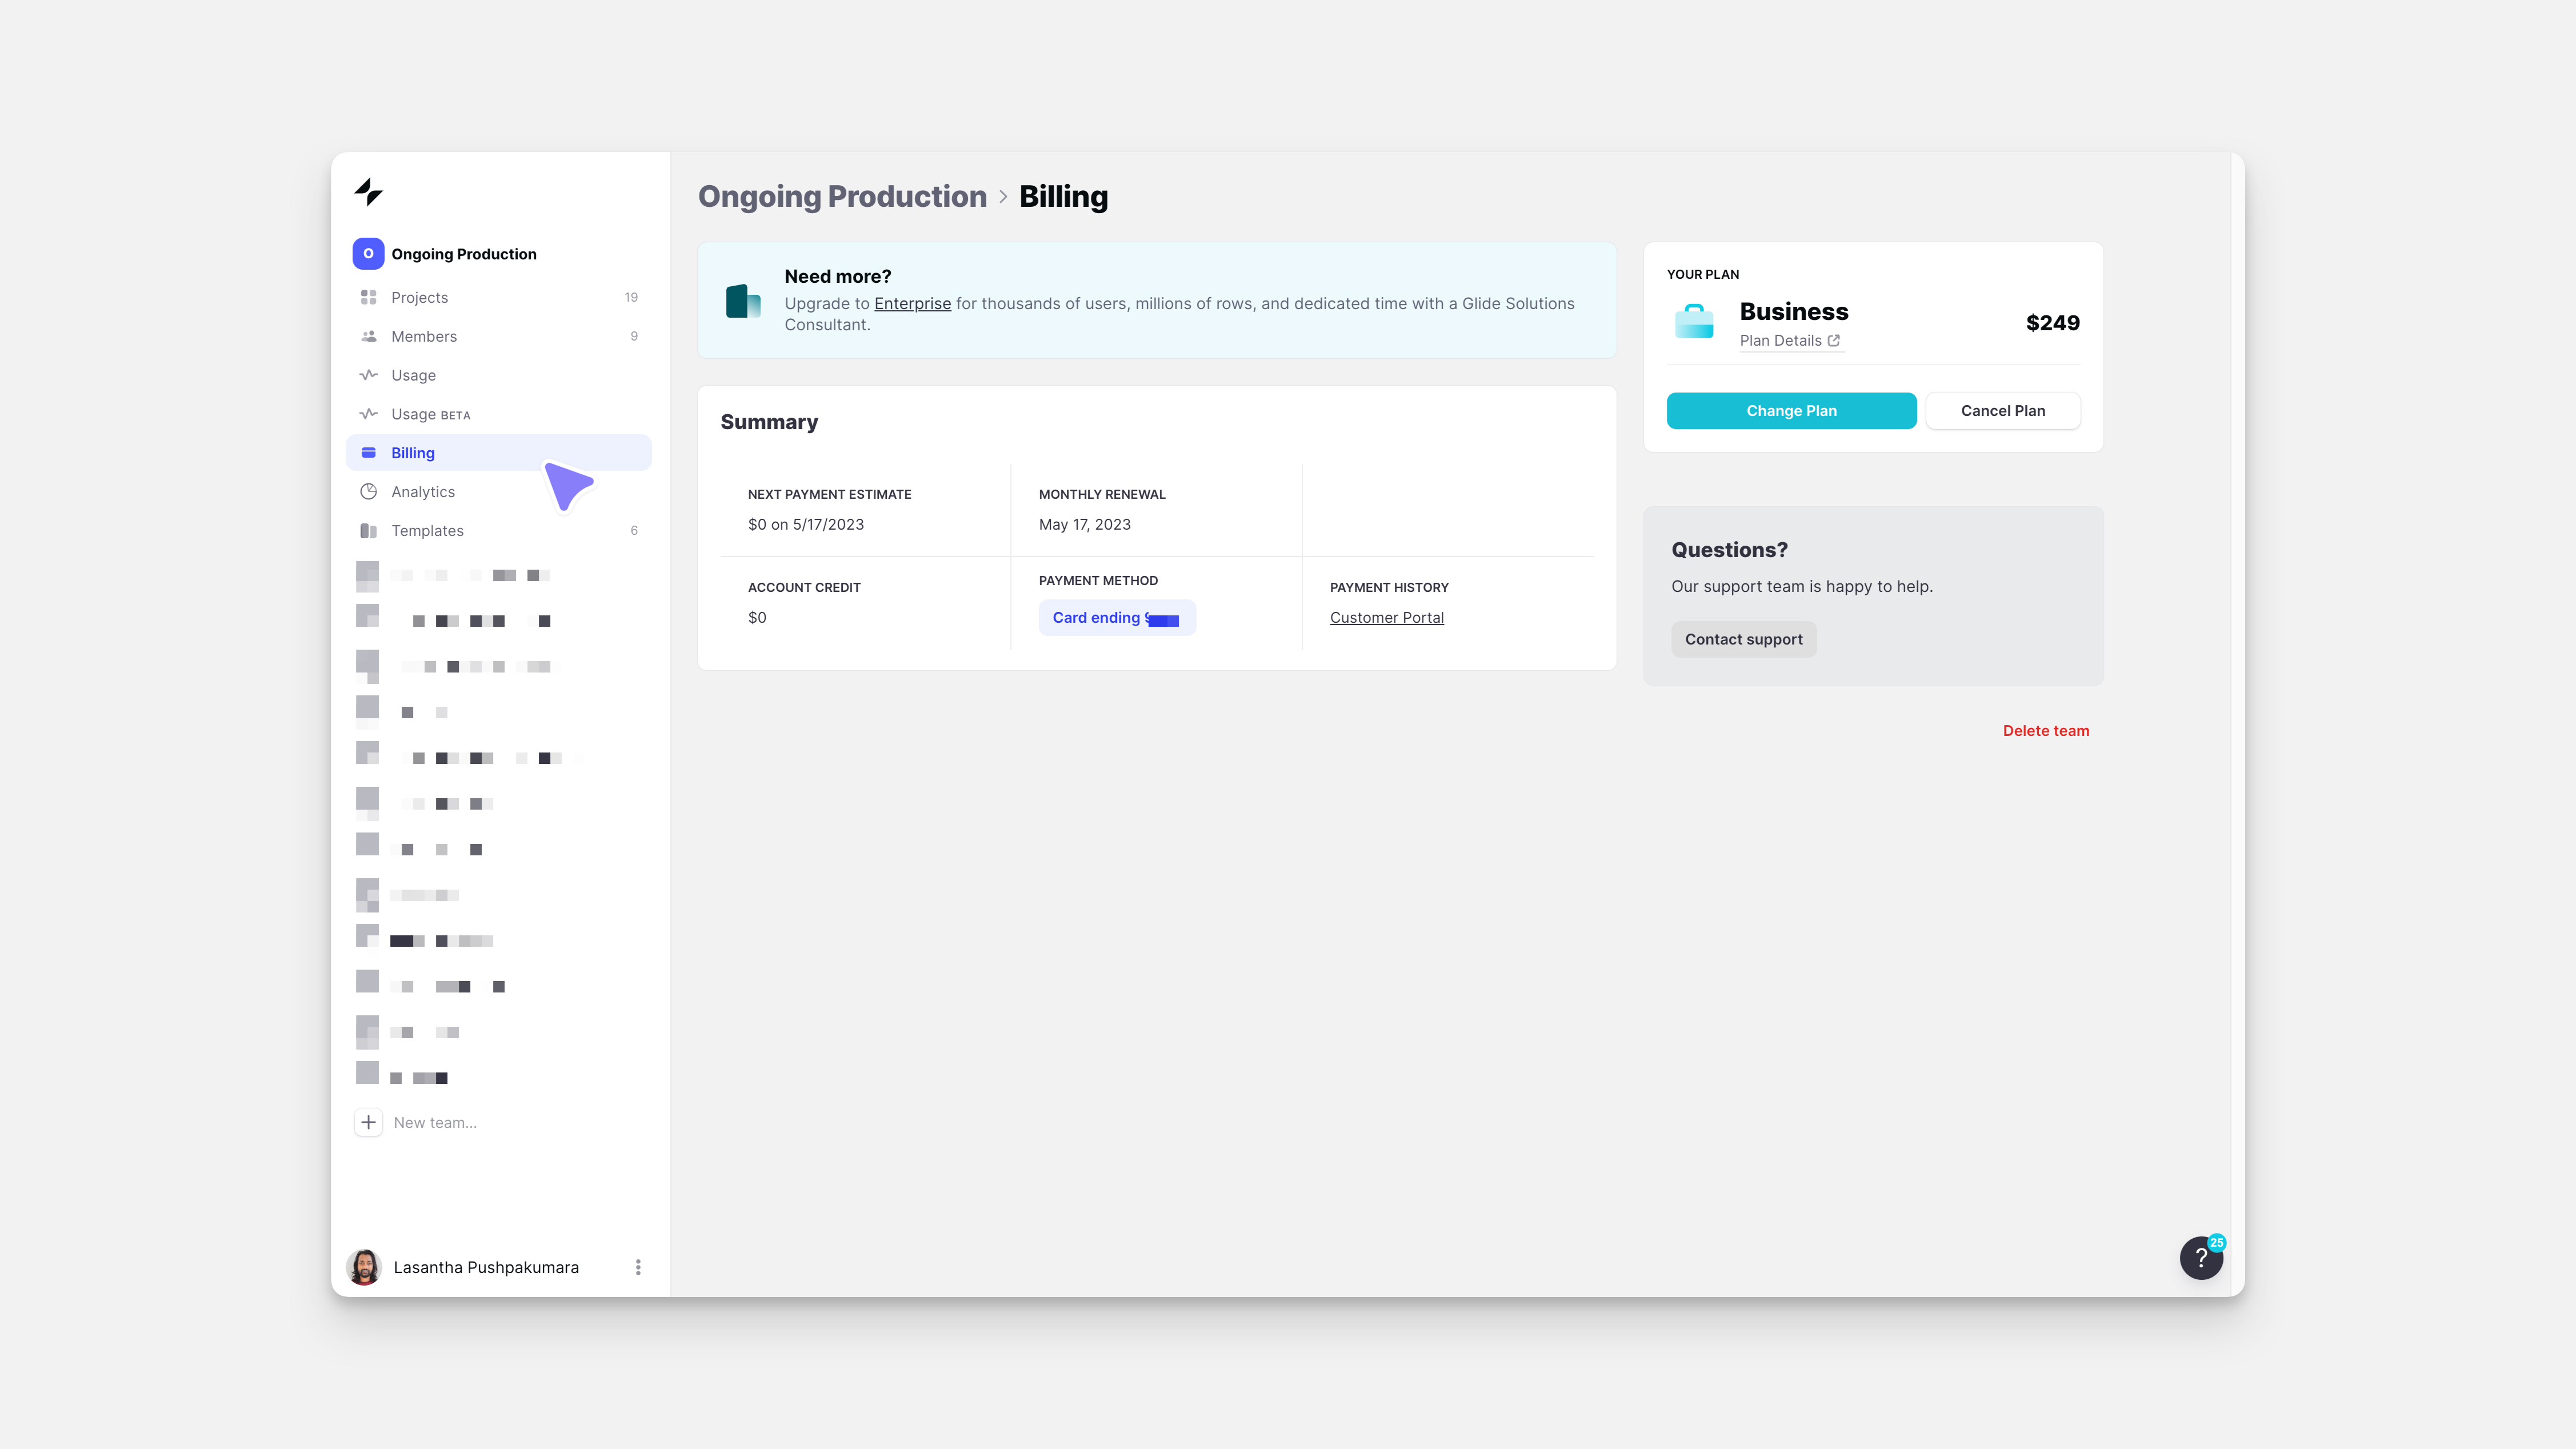Open Projects via its grid icon

pos(368,297)
